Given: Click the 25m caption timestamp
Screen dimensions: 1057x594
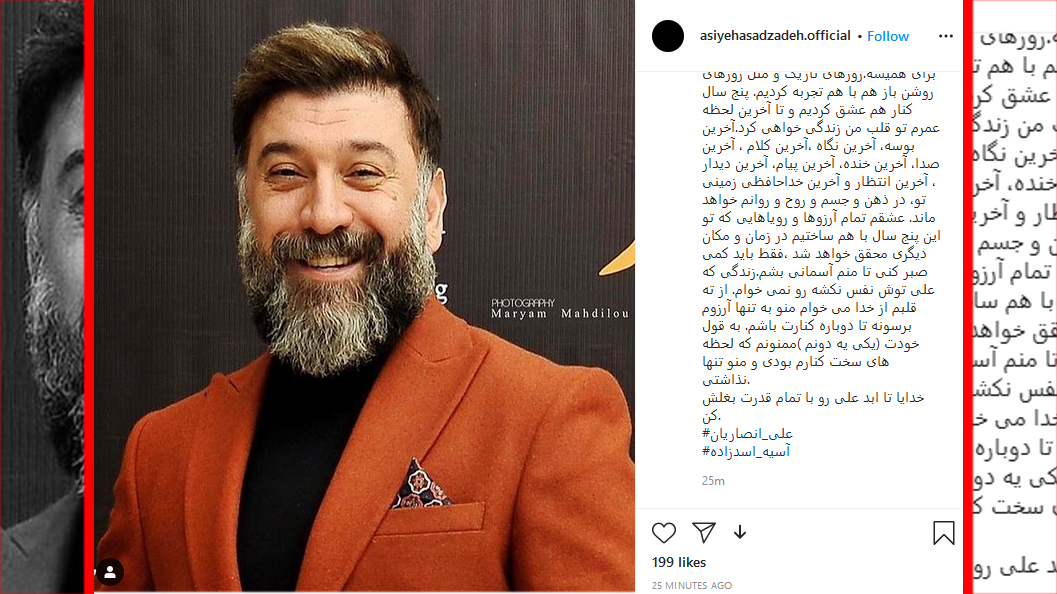Looking at the screenshot, I should click(713, 481).
